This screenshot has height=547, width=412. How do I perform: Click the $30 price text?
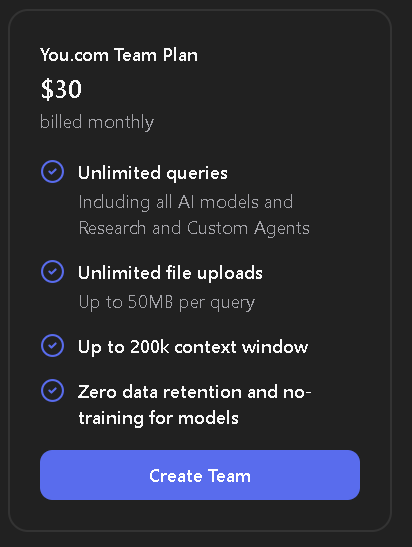[61, 89]
